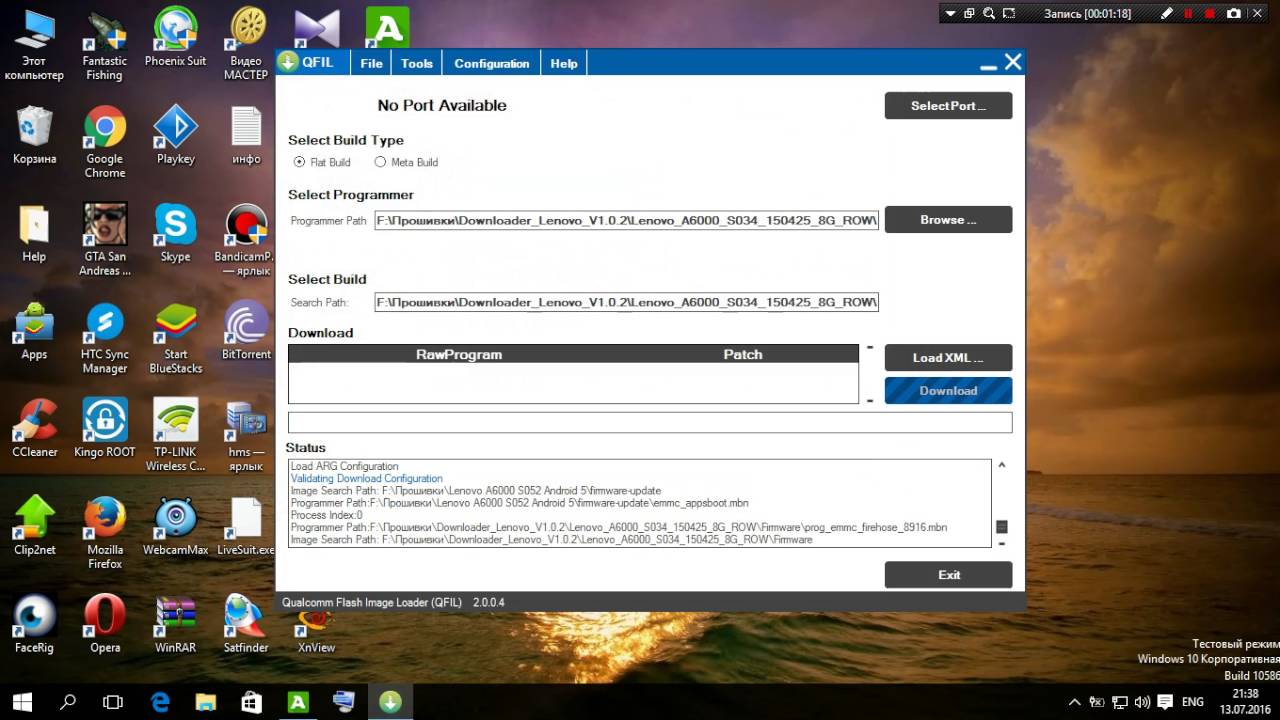Open the Windows Start menu
The image size is (1280, 720).
tap(22, 702)
